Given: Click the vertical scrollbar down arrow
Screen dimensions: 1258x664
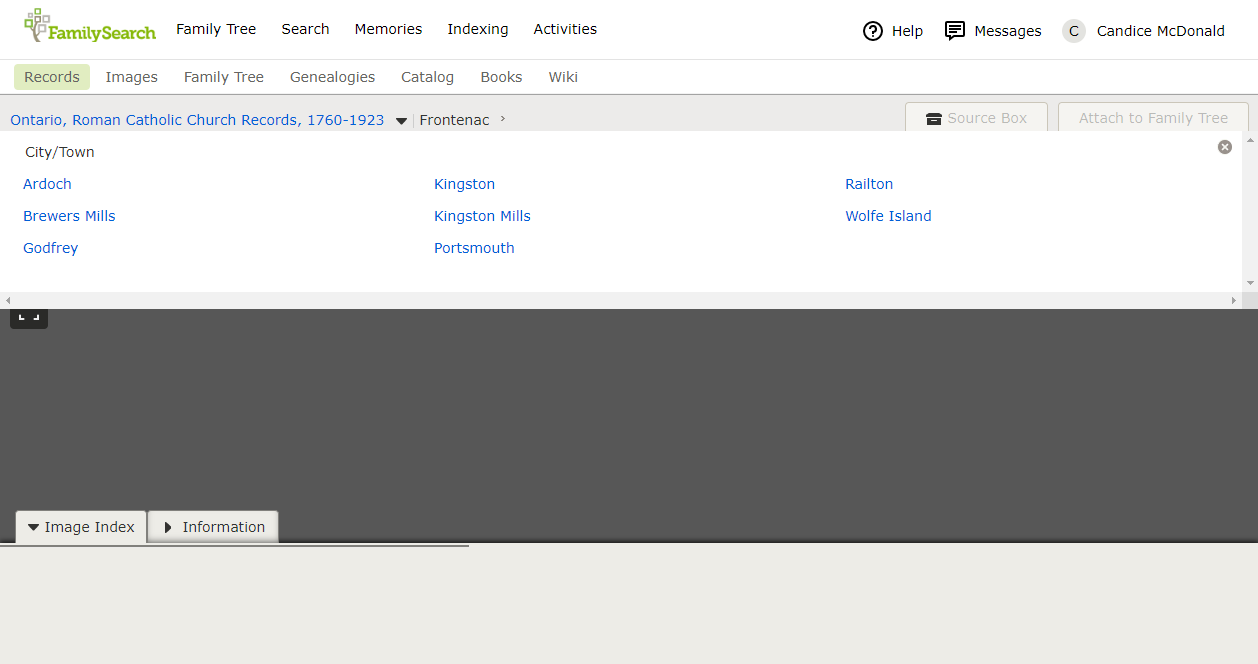Looking at the screenshot, I should 1250,283.
